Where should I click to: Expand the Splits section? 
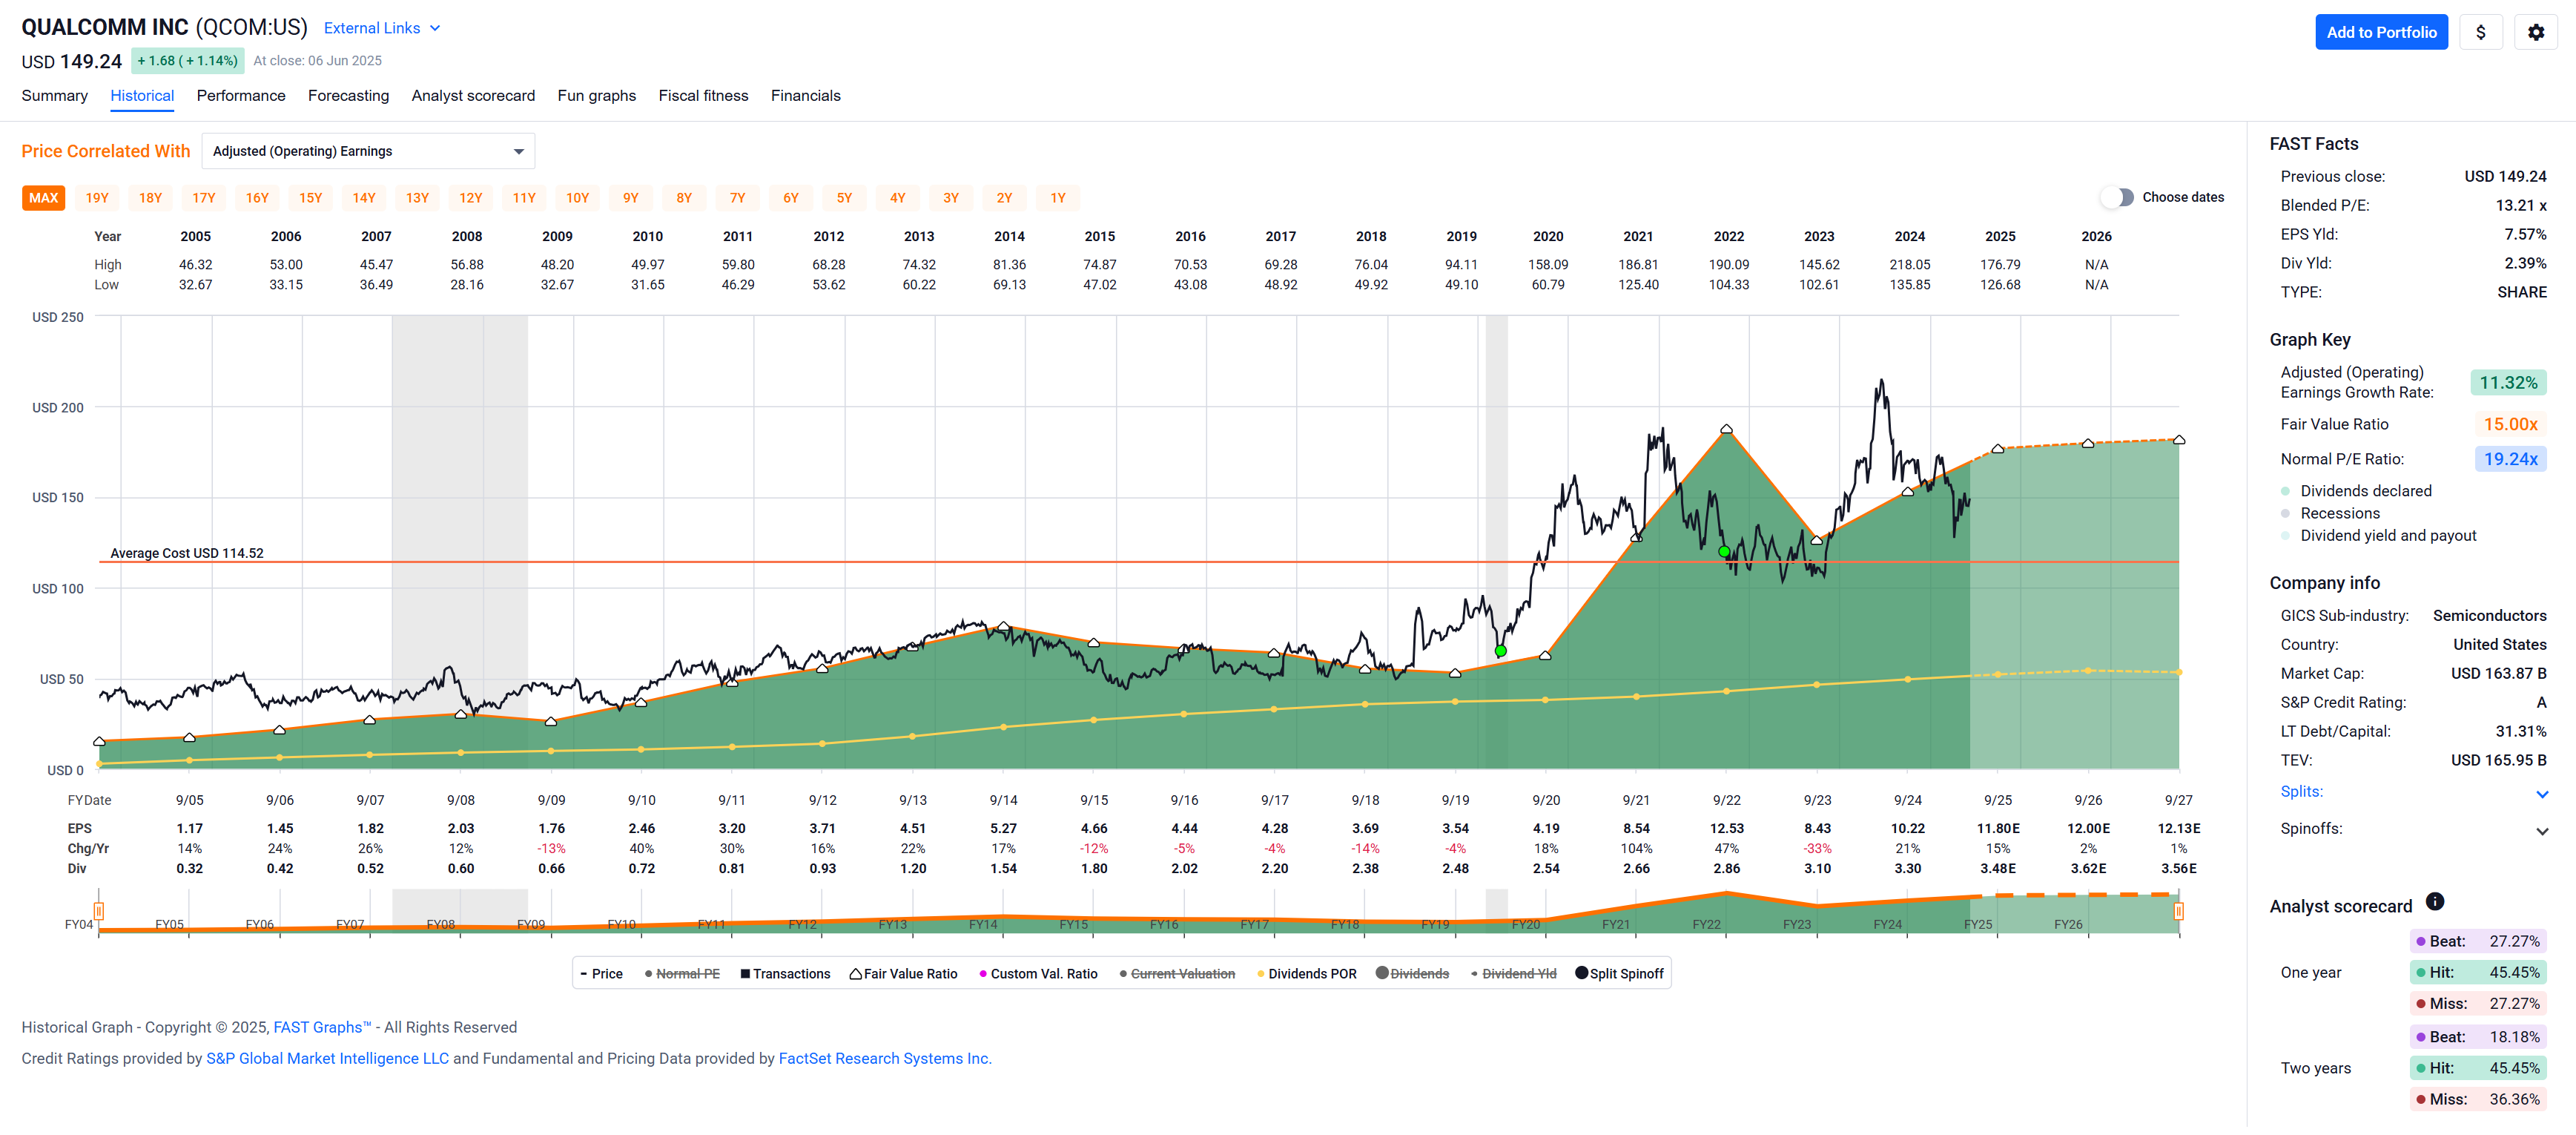click(2541, 794)
